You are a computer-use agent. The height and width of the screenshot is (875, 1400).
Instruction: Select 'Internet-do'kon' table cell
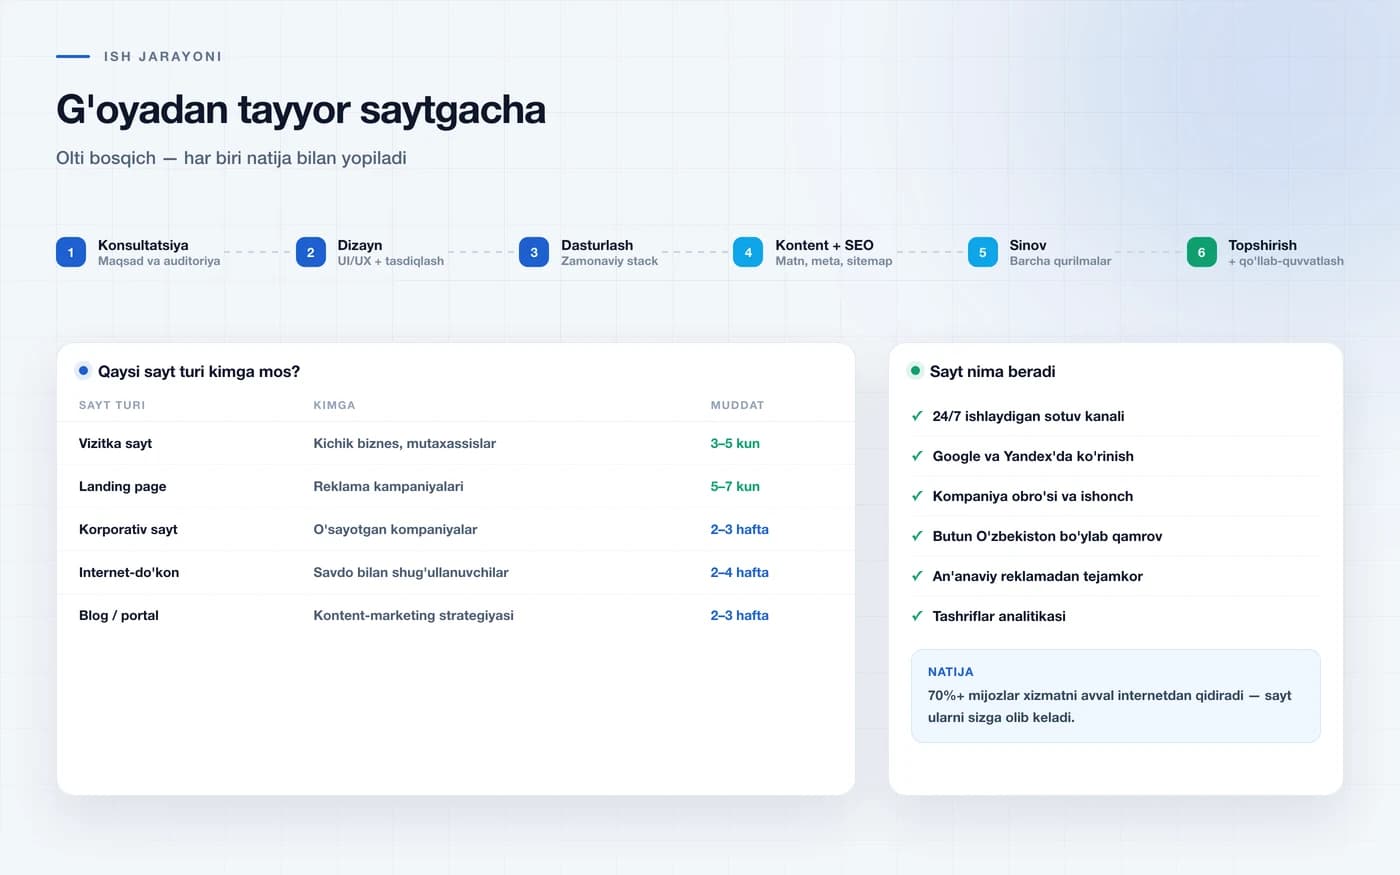pos(129,572)
